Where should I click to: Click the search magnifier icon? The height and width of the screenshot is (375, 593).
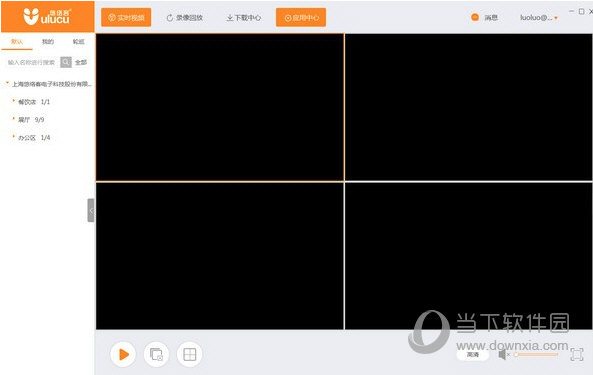66,62
